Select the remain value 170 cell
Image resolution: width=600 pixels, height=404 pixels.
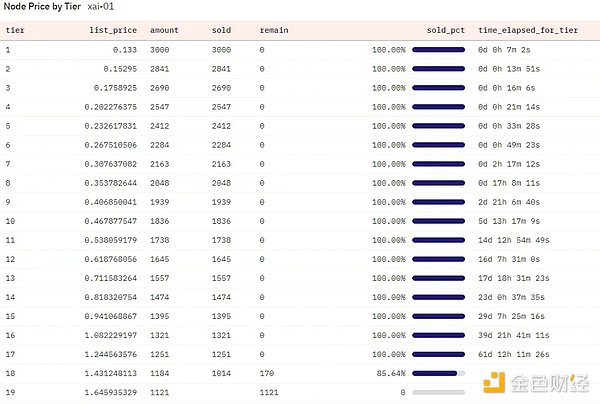267,373
